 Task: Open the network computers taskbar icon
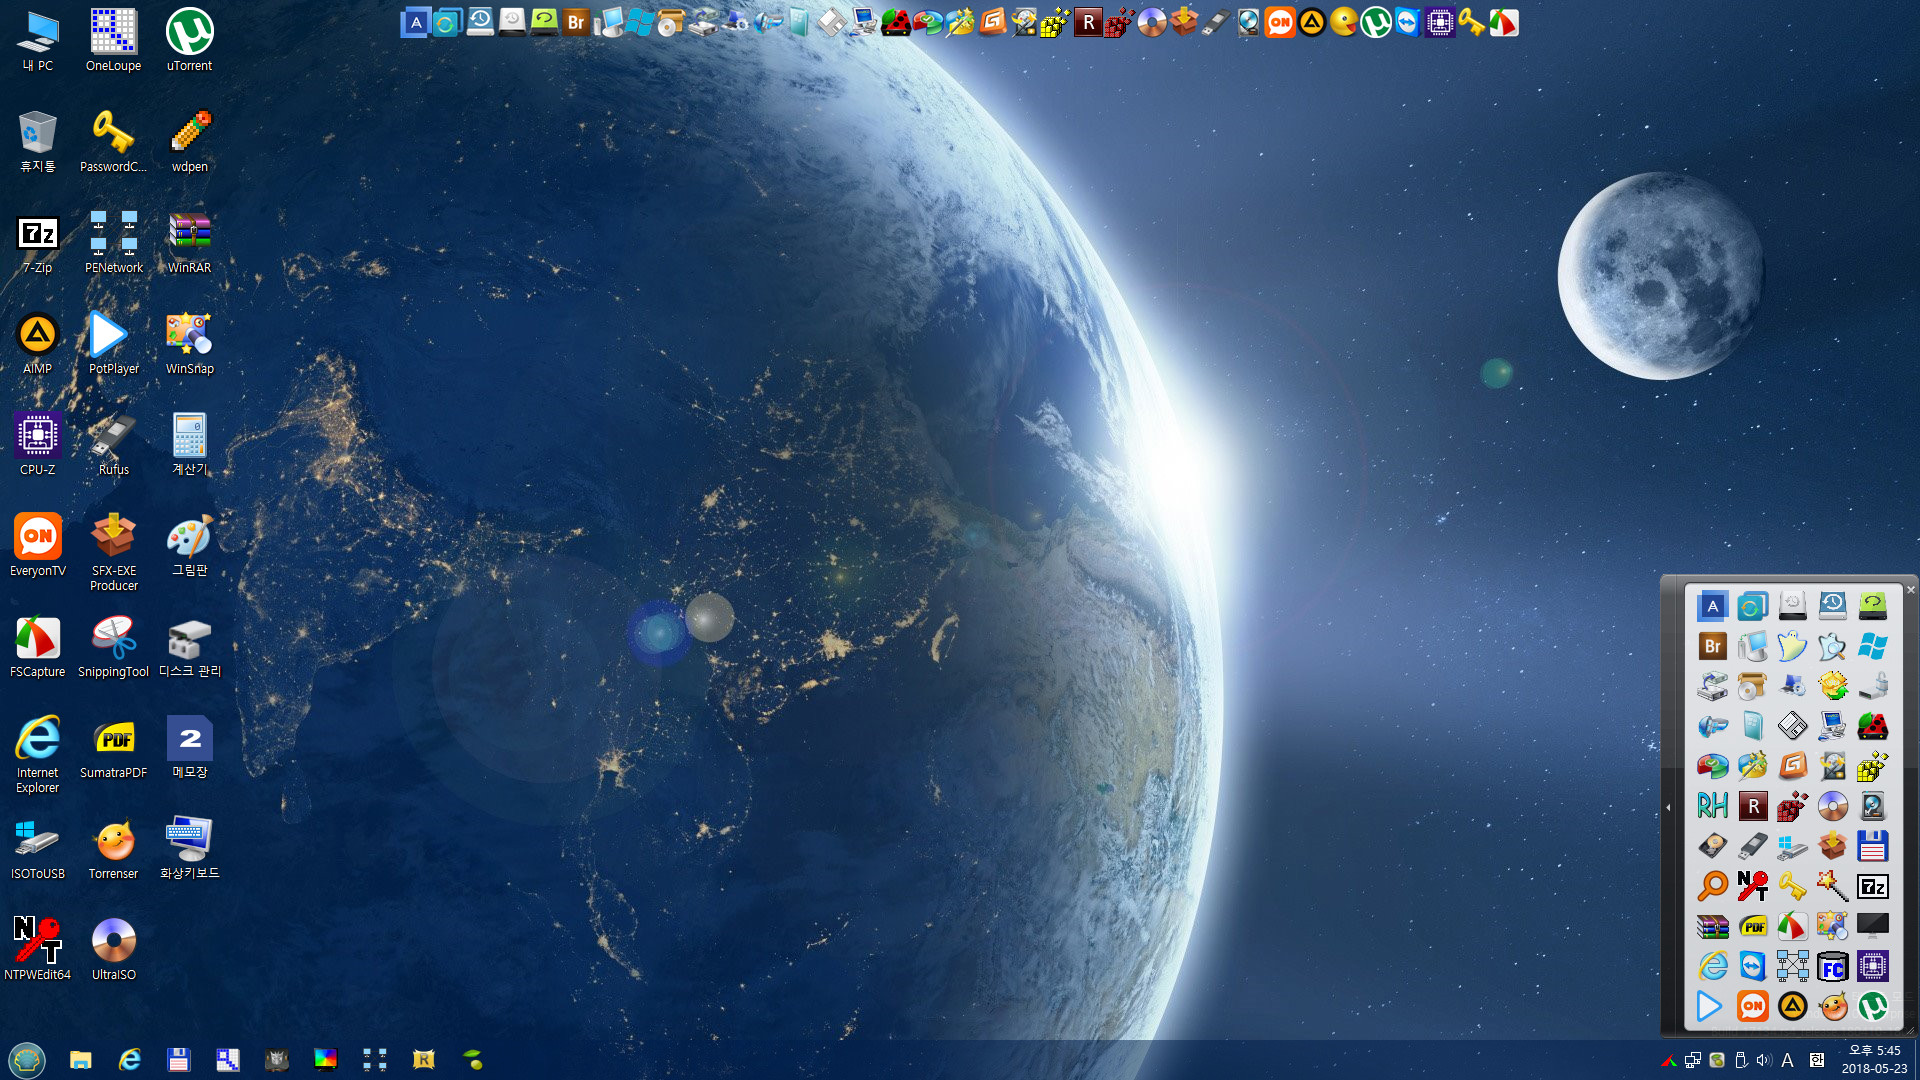pos(375,1059)
